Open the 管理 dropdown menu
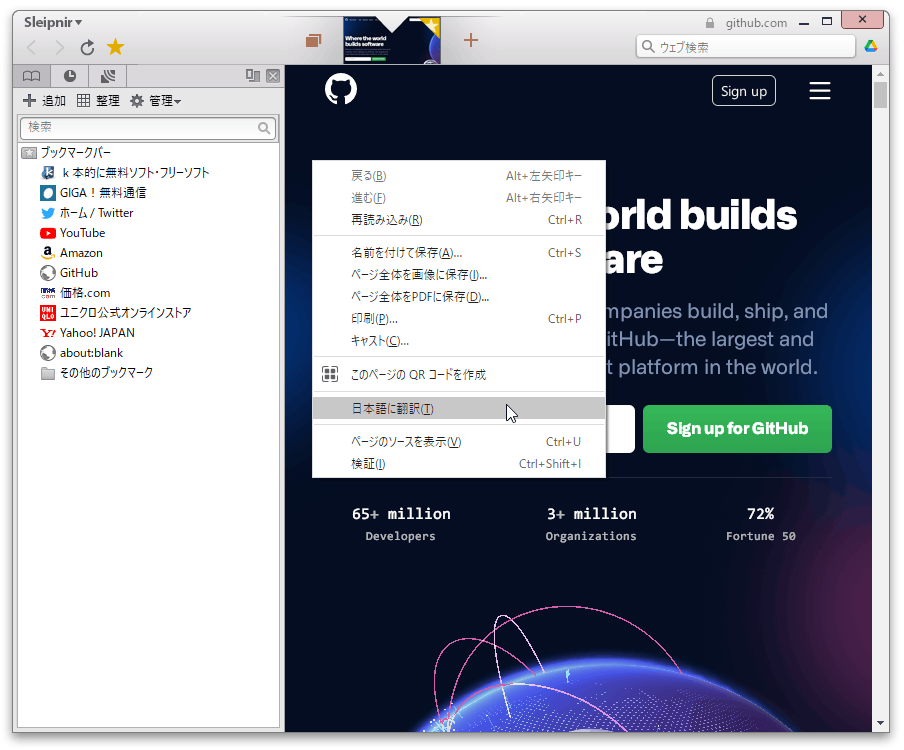Screen dimensions: 904x750 (x=156, y=101)
